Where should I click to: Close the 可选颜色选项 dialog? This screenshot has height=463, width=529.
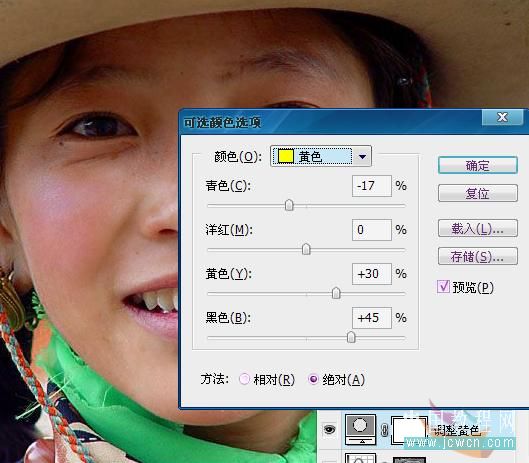tap(503, 117)
